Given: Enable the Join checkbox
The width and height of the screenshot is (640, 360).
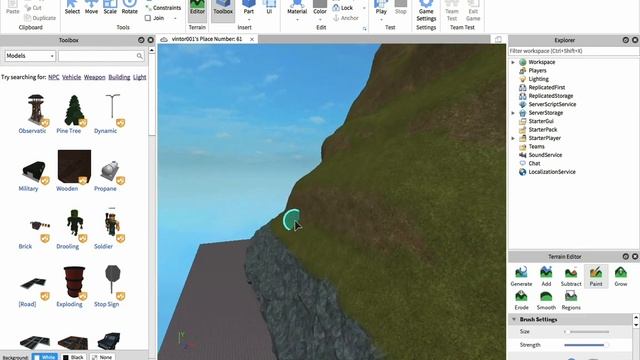Looking at the screenshot, I should pos(148,18).
